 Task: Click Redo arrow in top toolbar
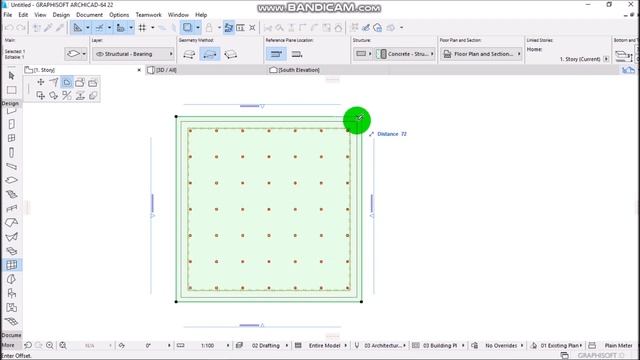pyautogui.click(x=20, y=28)
